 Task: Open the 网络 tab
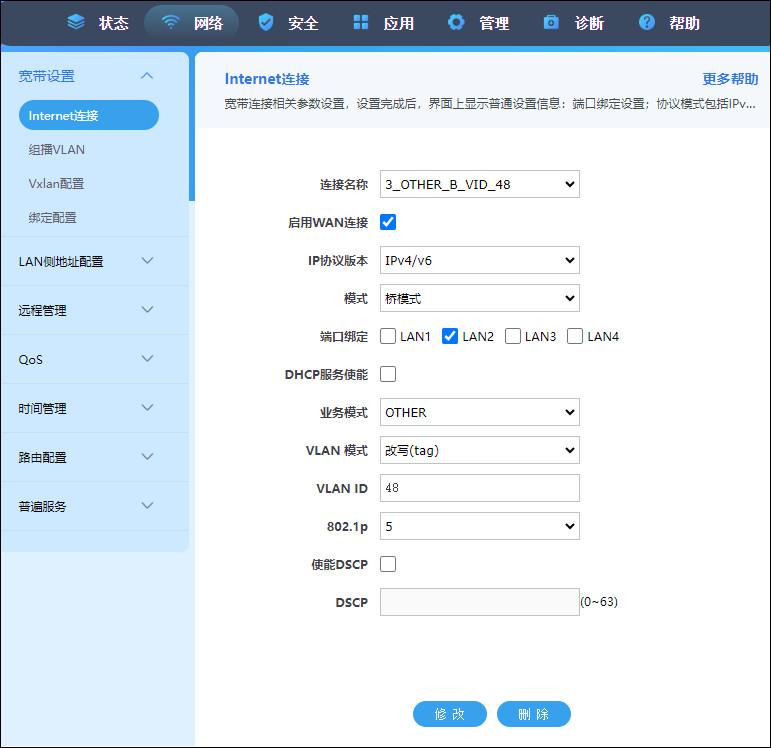click(x=192, y=23)
